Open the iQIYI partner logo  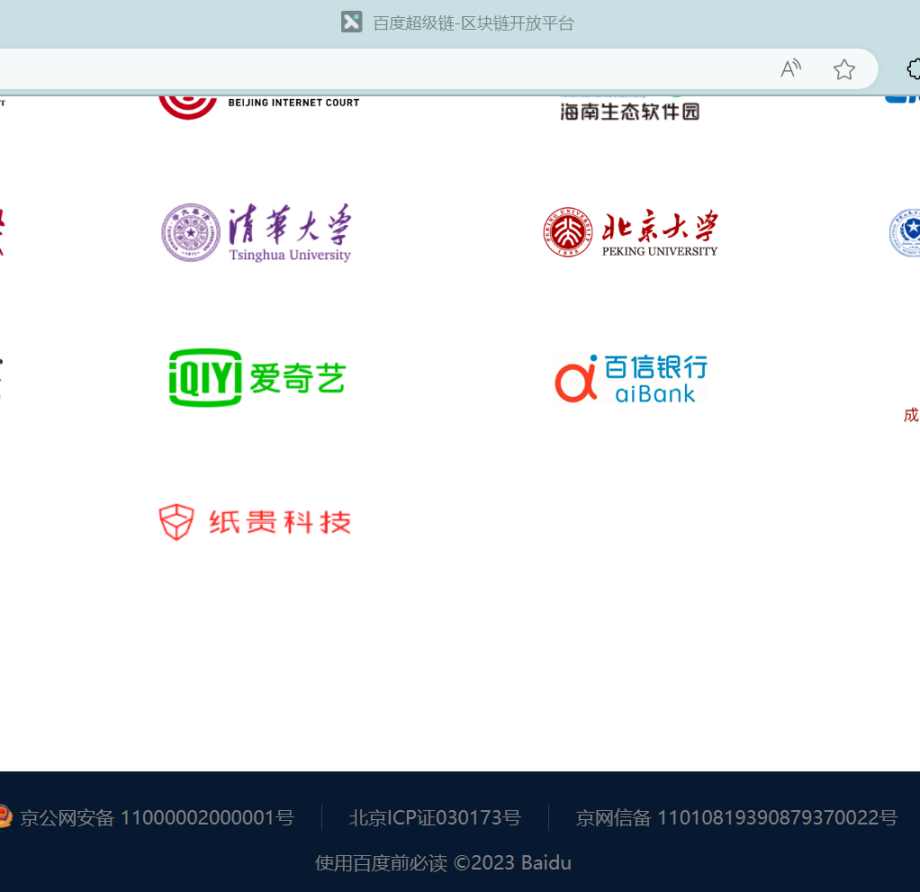coord(257,378)
